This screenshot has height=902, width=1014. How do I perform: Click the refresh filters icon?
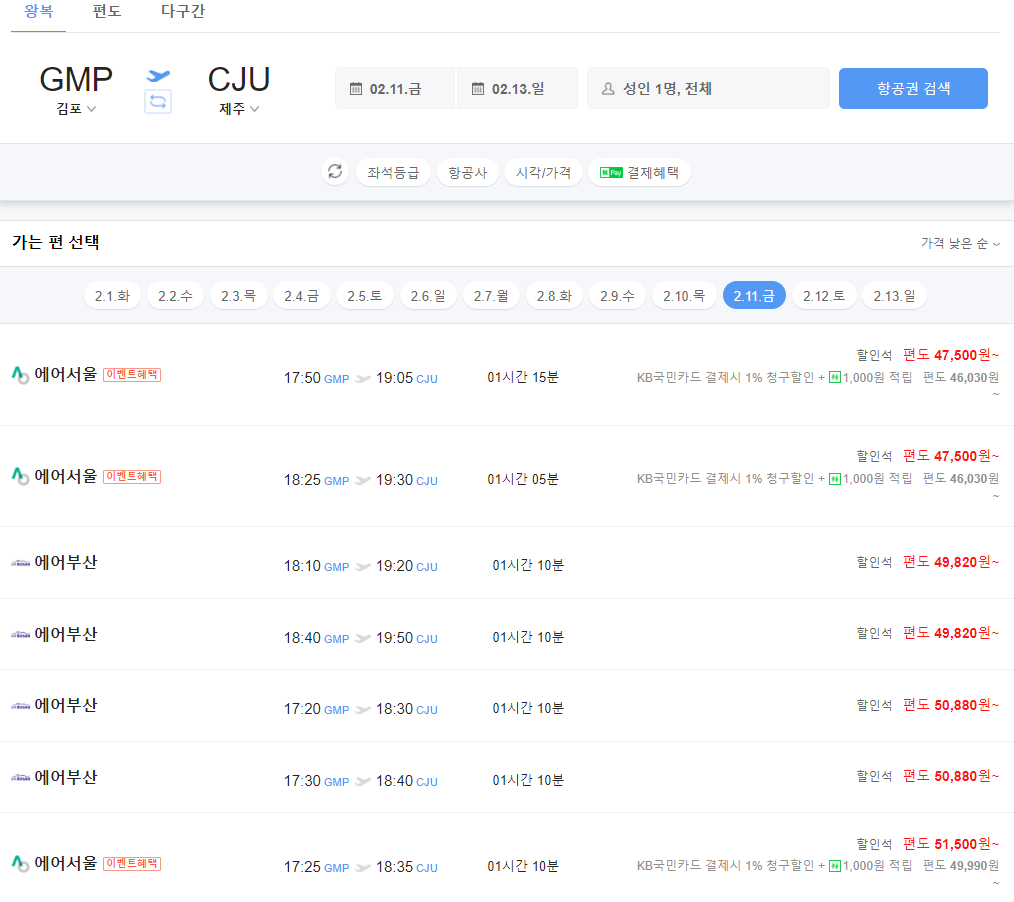coord(335,171)
